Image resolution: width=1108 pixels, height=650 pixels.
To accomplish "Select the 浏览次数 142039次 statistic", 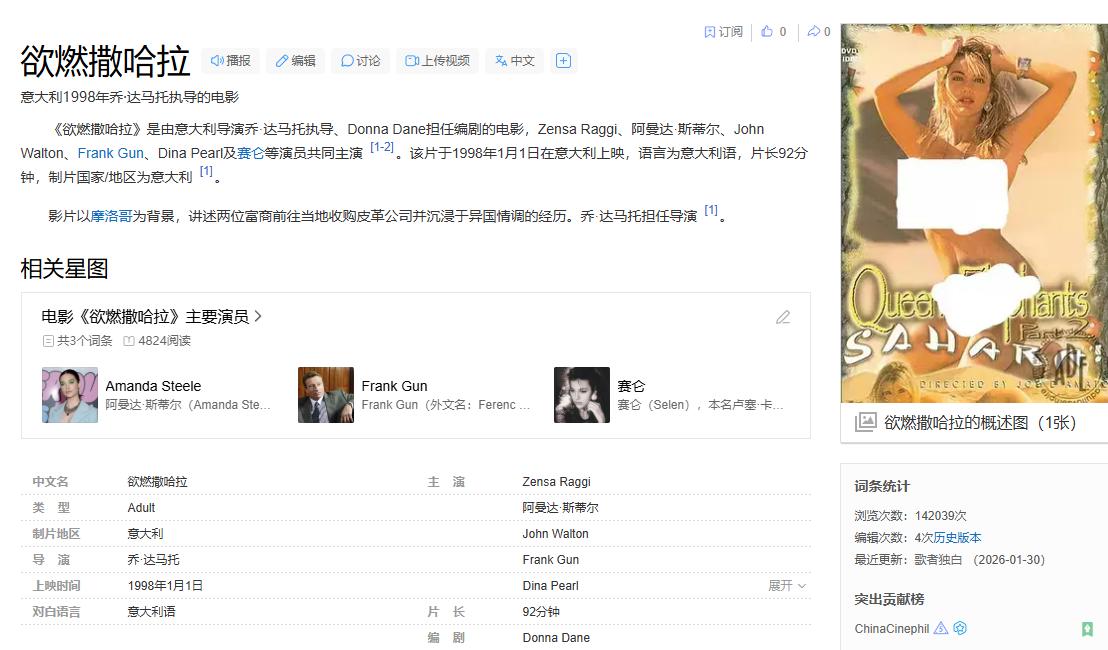I will pos(910,516).
